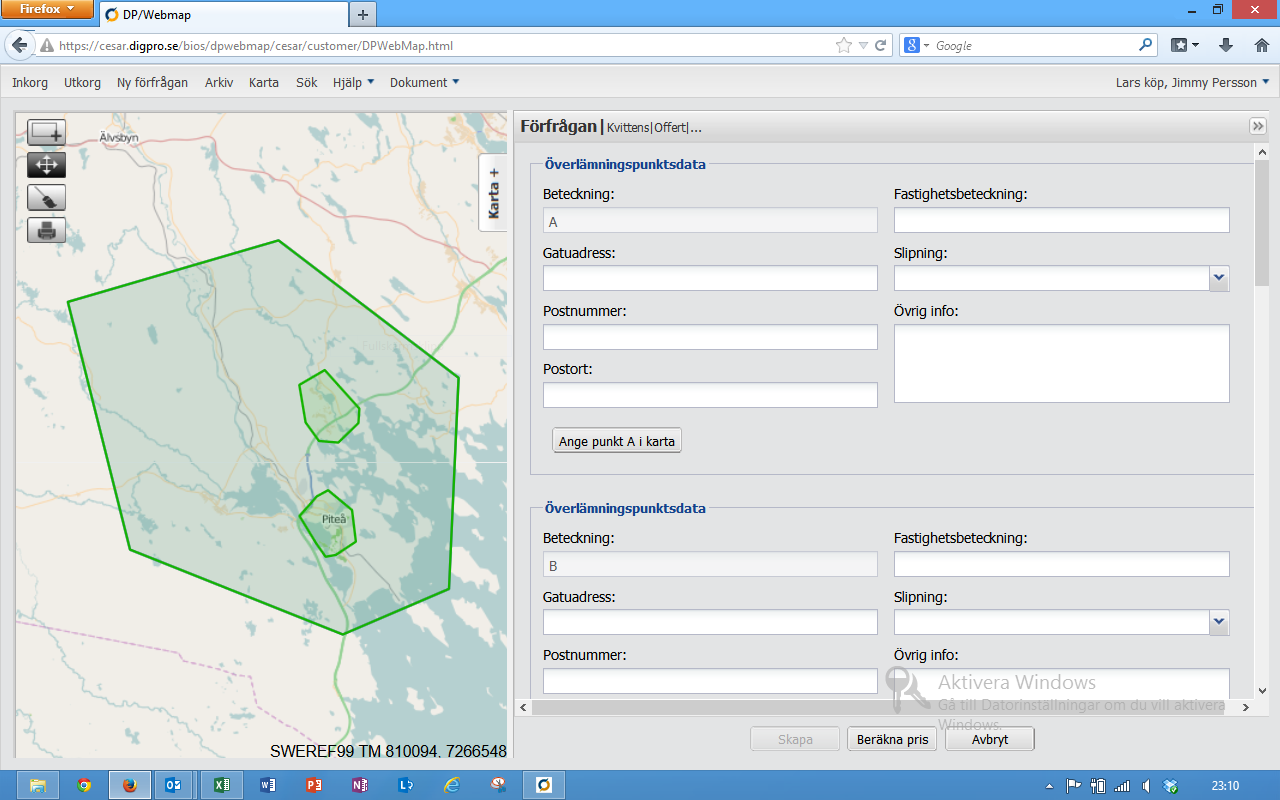This screenshot has width=1280, height=800.
Task: Open user menu Lars köp, Jimmy Persson
Action: 1192,83
